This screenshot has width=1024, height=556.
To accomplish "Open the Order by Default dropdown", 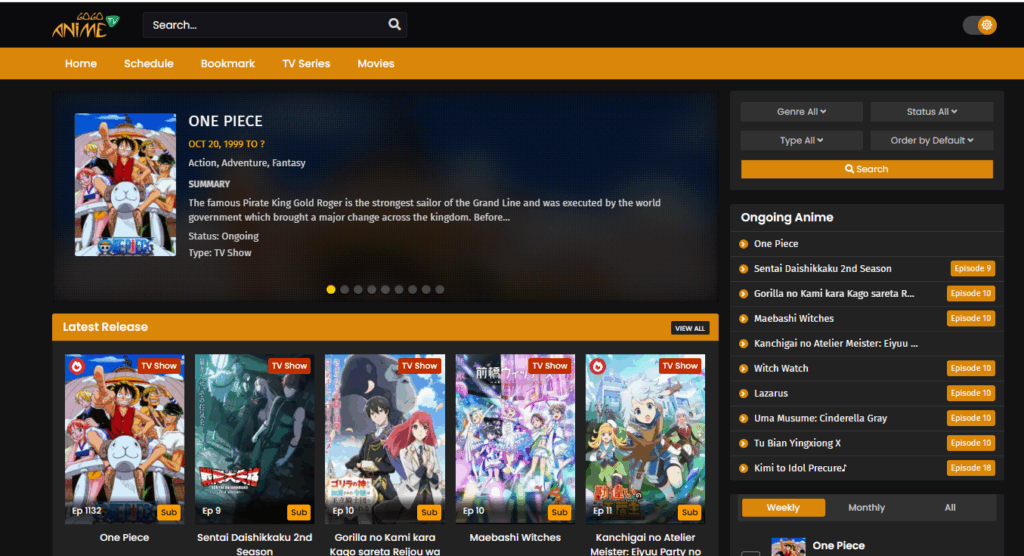I will pos(932,141).
